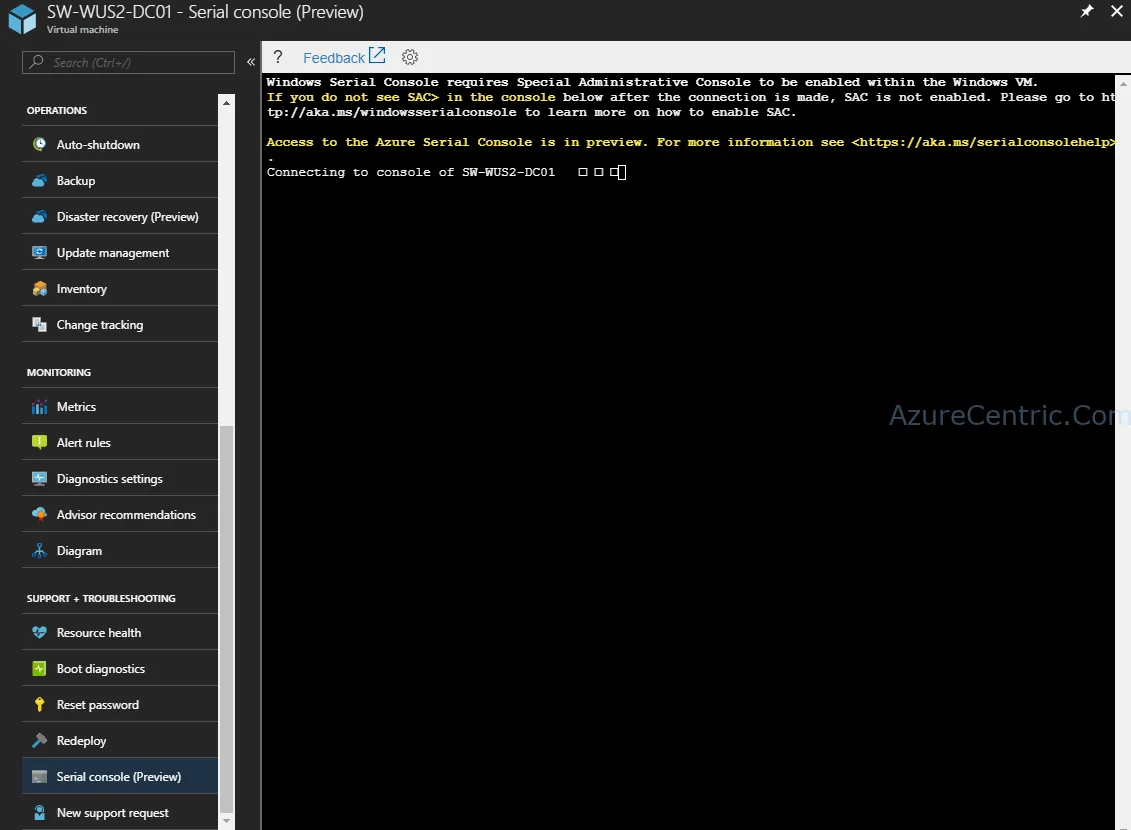Click the sidebar scroll up arrow
Screen dimensions: 1131x830
tap(226, 103)
